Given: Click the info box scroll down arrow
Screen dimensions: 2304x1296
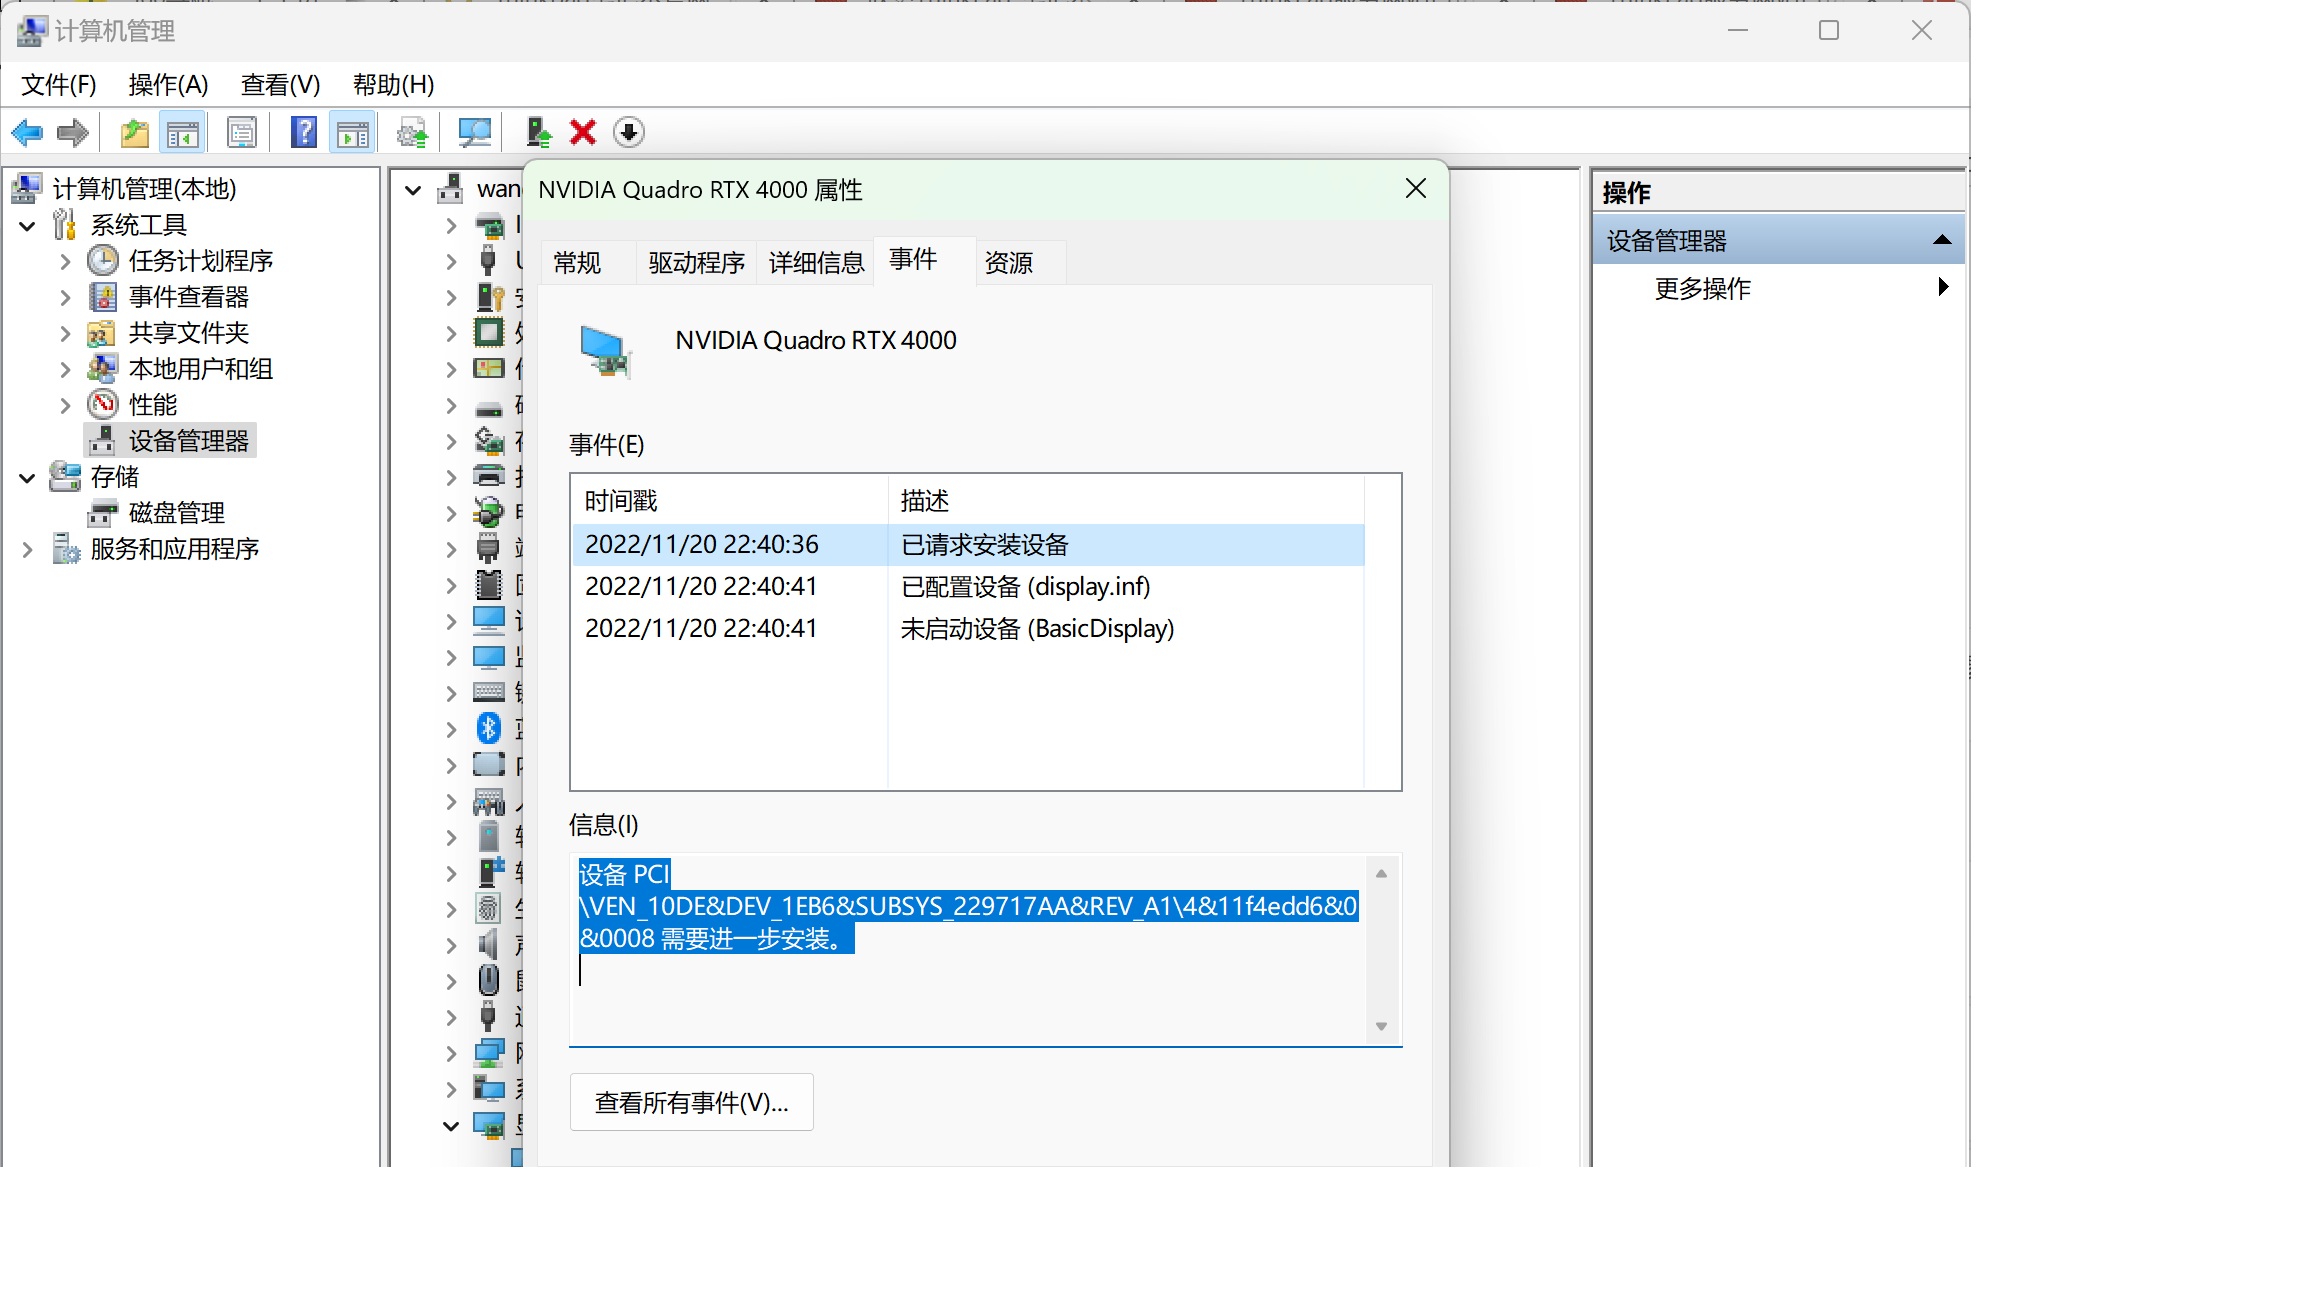Looking at the screenshot, I should click(1381, 1027).
